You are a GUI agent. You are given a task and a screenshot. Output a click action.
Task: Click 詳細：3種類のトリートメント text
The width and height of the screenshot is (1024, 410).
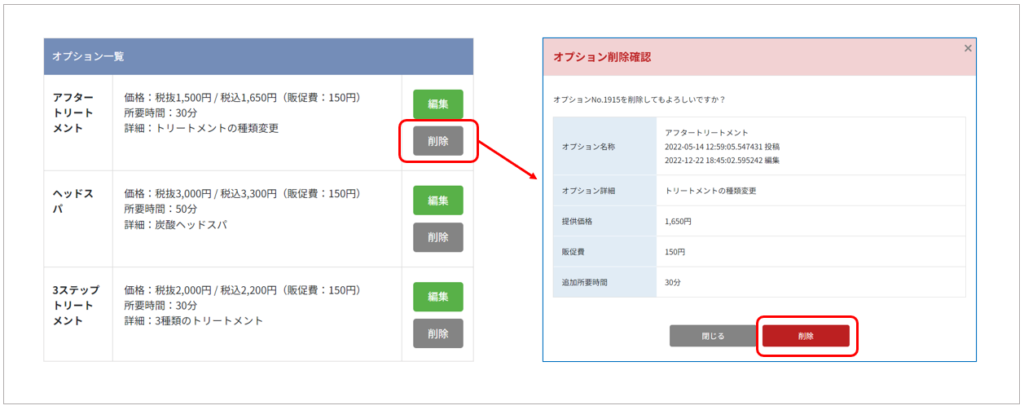pos(193,321)
